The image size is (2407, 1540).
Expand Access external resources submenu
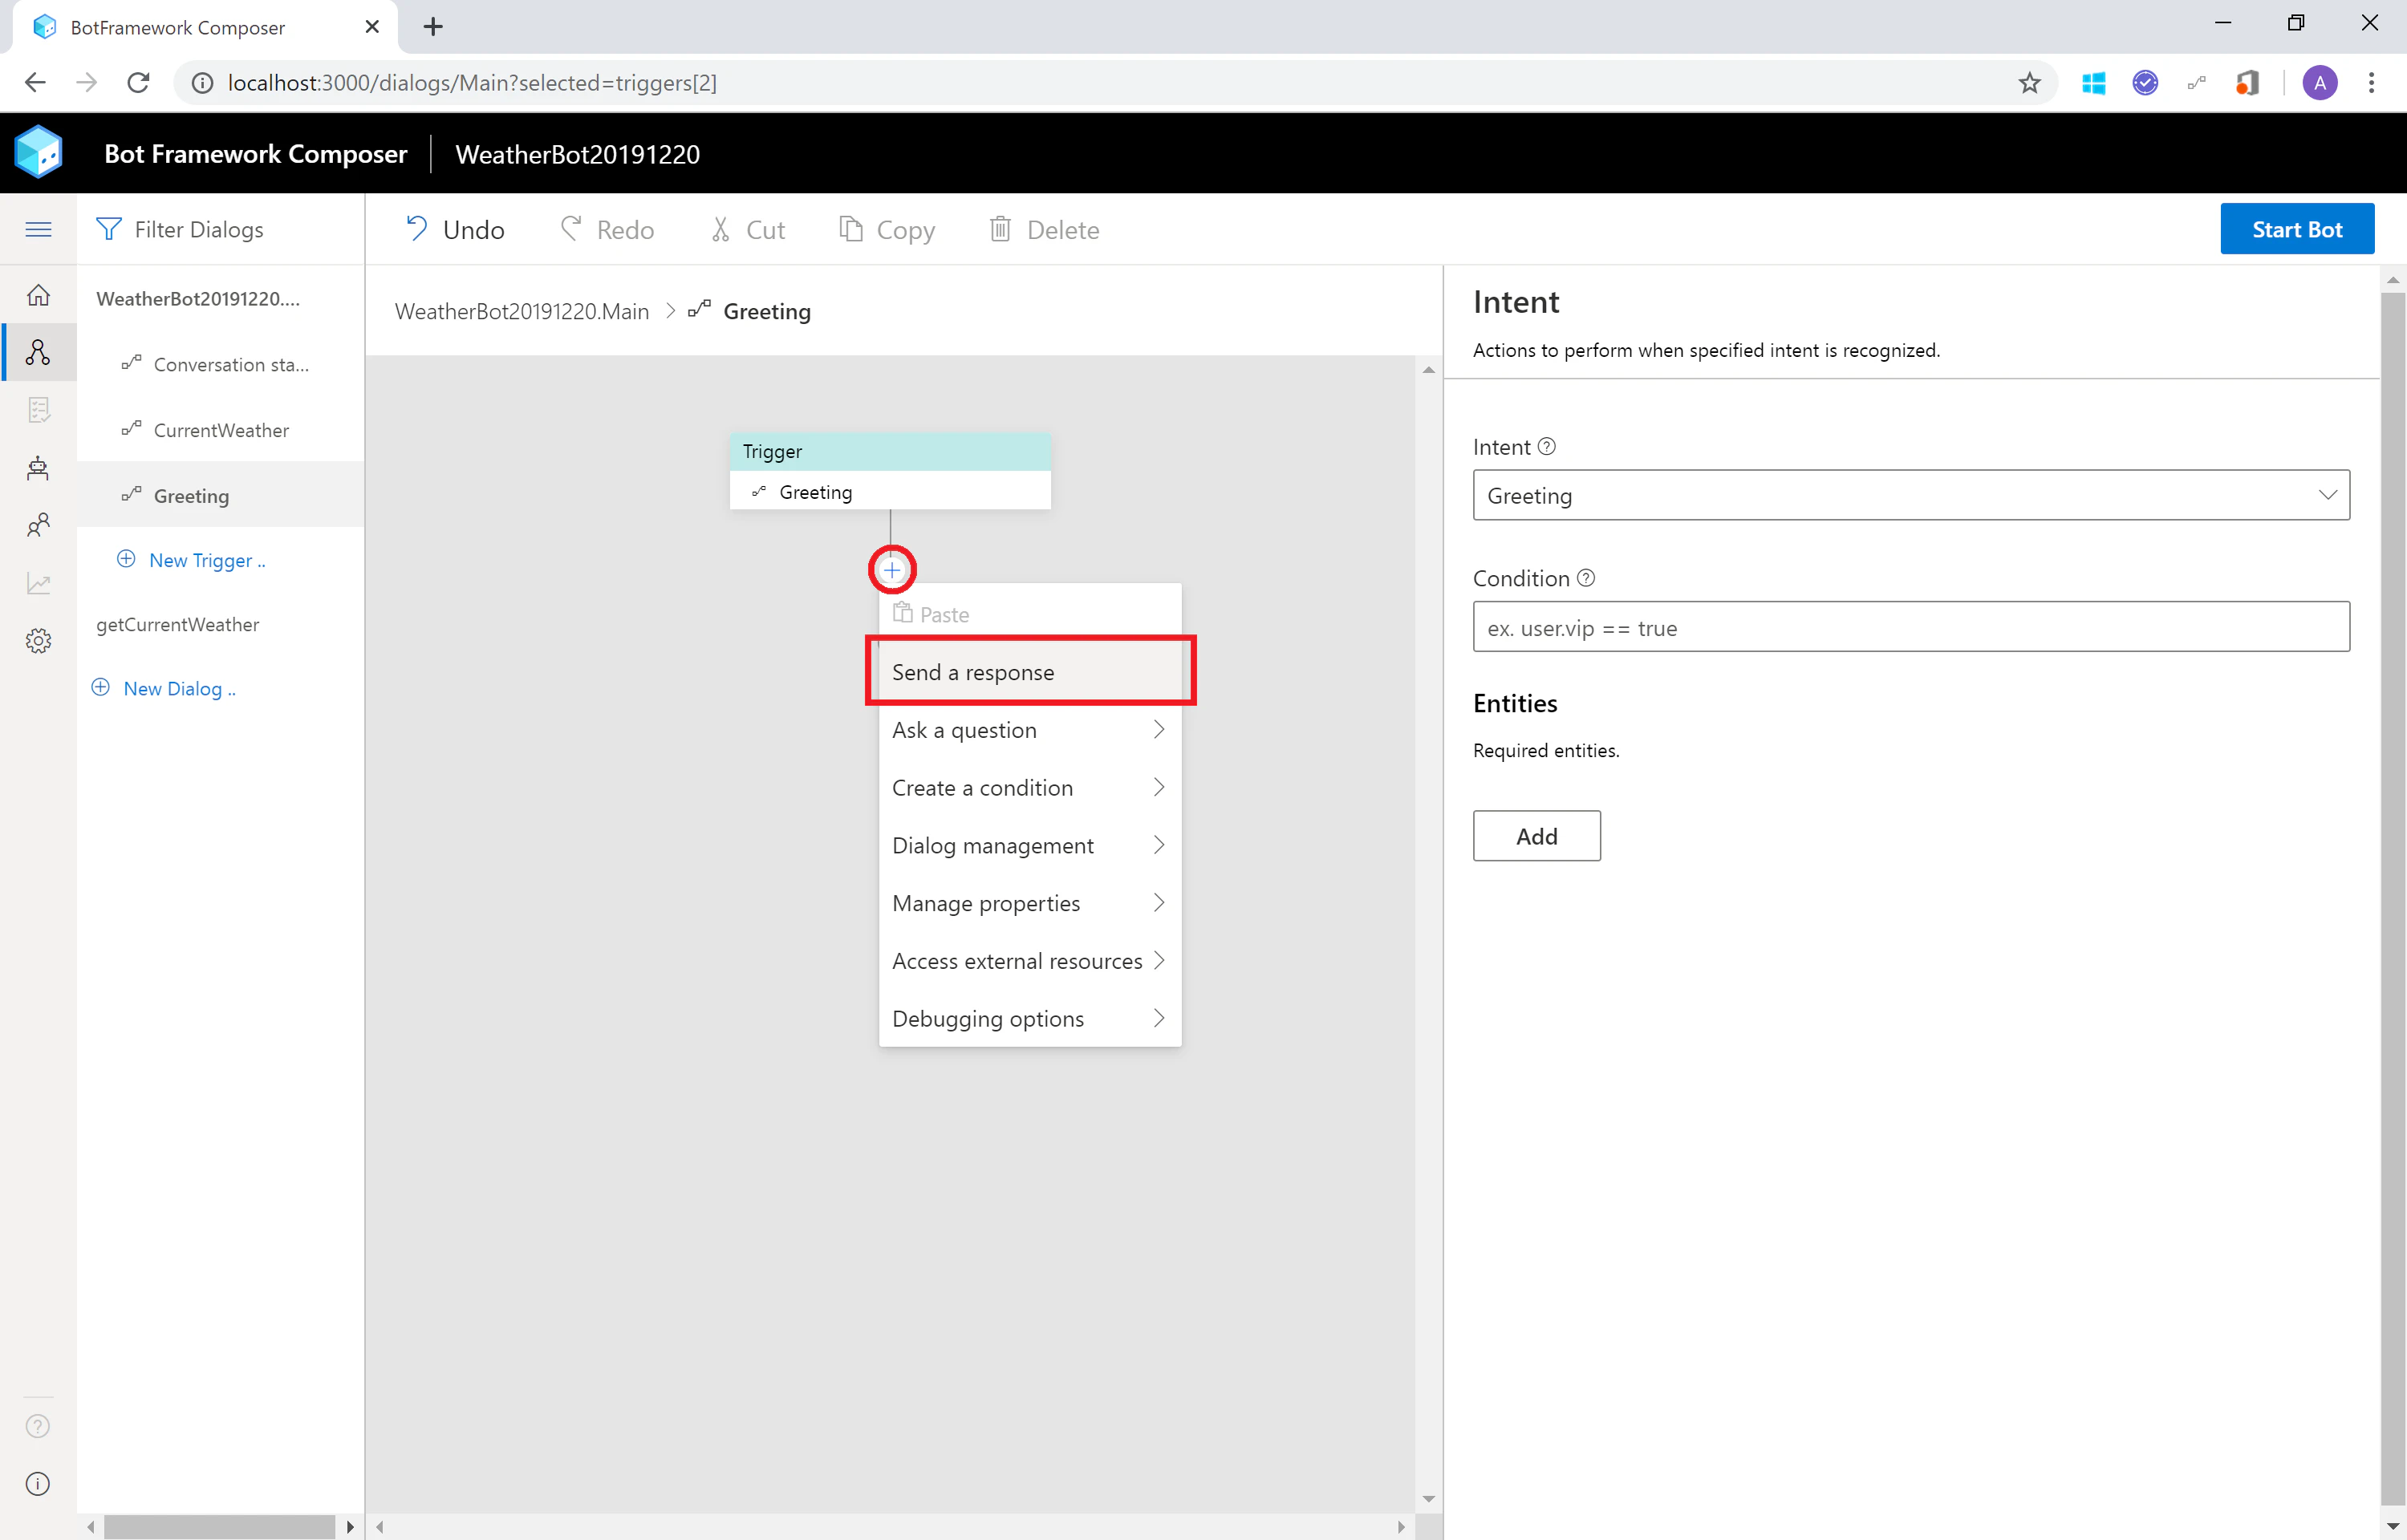tap(1029, 961)
